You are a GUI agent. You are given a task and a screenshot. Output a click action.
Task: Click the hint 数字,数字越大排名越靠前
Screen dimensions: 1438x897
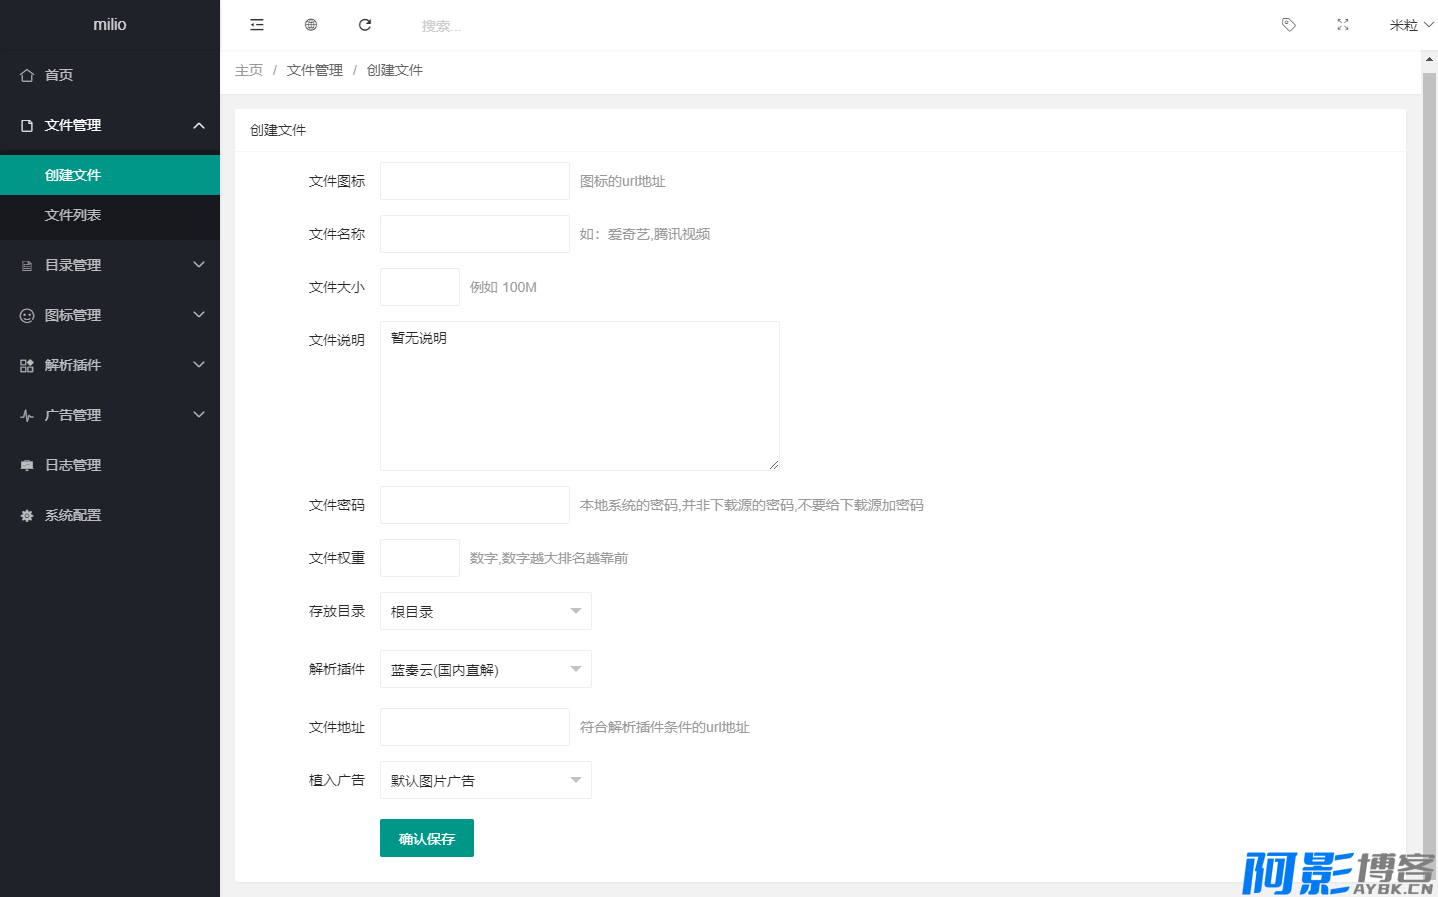tap(549, 558)
